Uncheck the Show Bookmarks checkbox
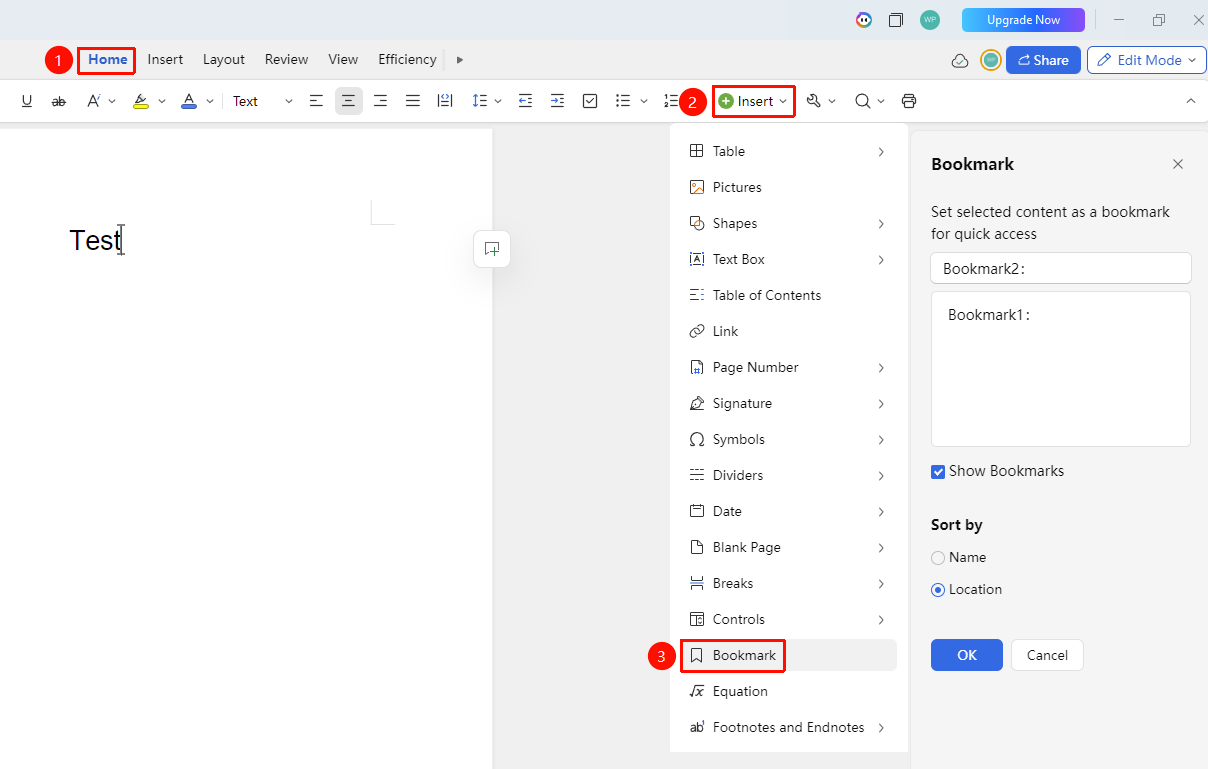 tap(938, 472)
